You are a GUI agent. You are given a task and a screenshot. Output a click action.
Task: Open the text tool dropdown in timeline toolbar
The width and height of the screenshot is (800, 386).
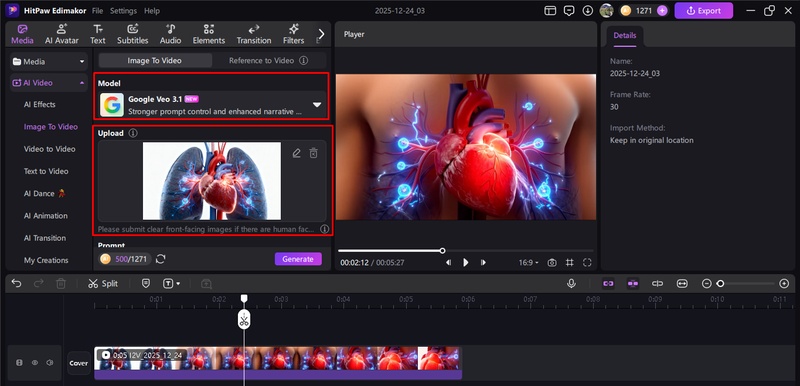coord(171,284)
